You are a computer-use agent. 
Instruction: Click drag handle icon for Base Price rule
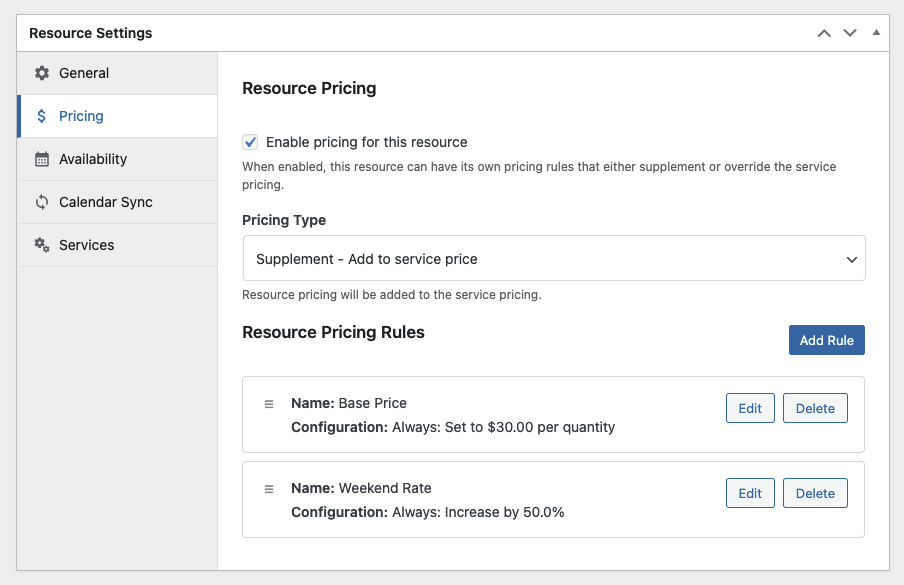(x=269, y=404)
